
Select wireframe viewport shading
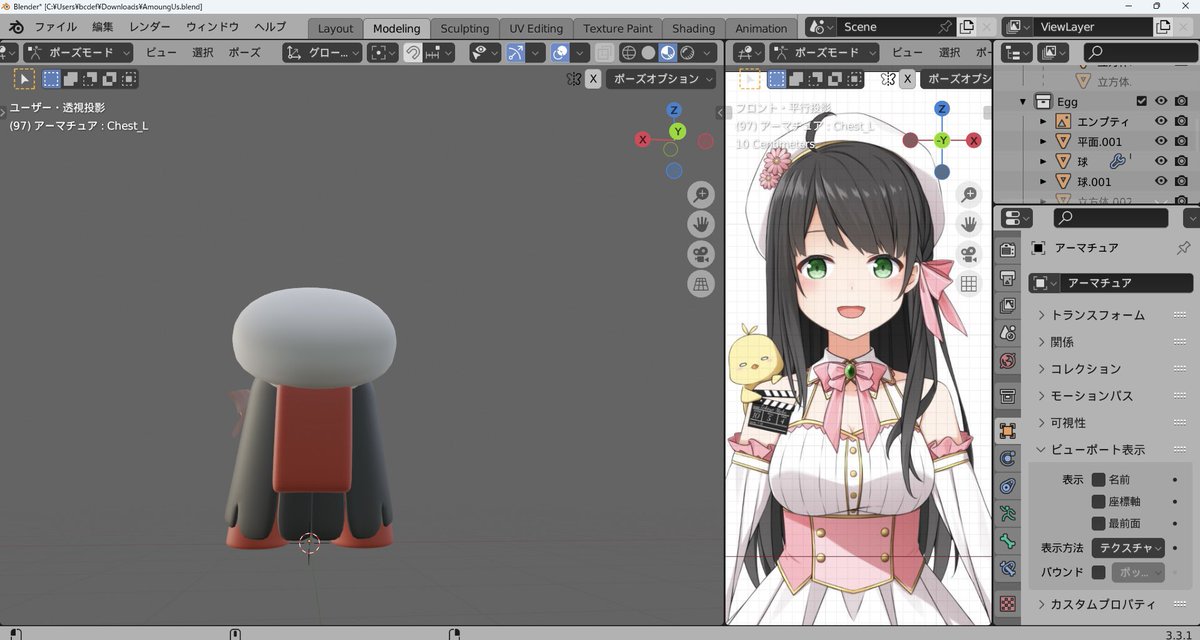click(629, 53)
